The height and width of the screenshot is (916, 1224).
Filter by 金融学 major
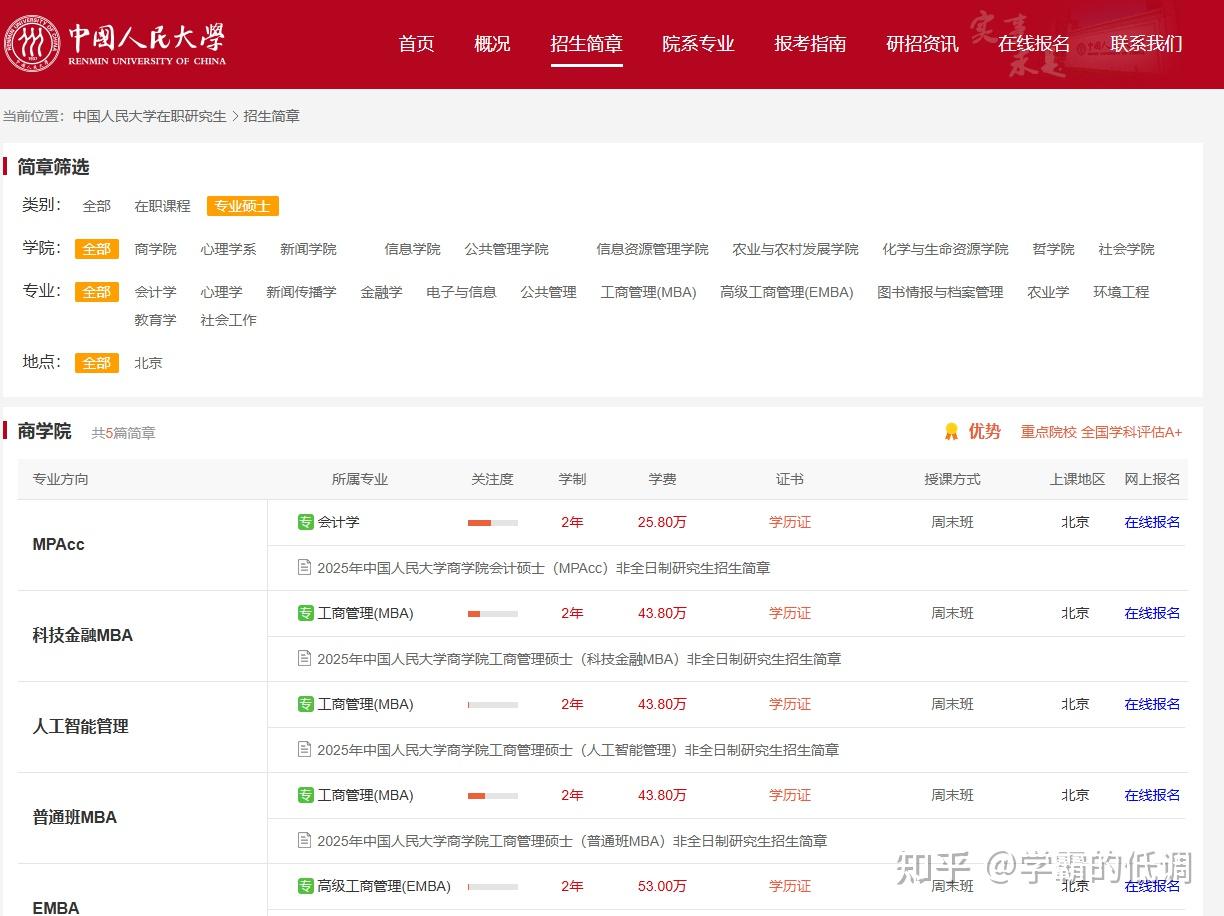pos(381,292)
